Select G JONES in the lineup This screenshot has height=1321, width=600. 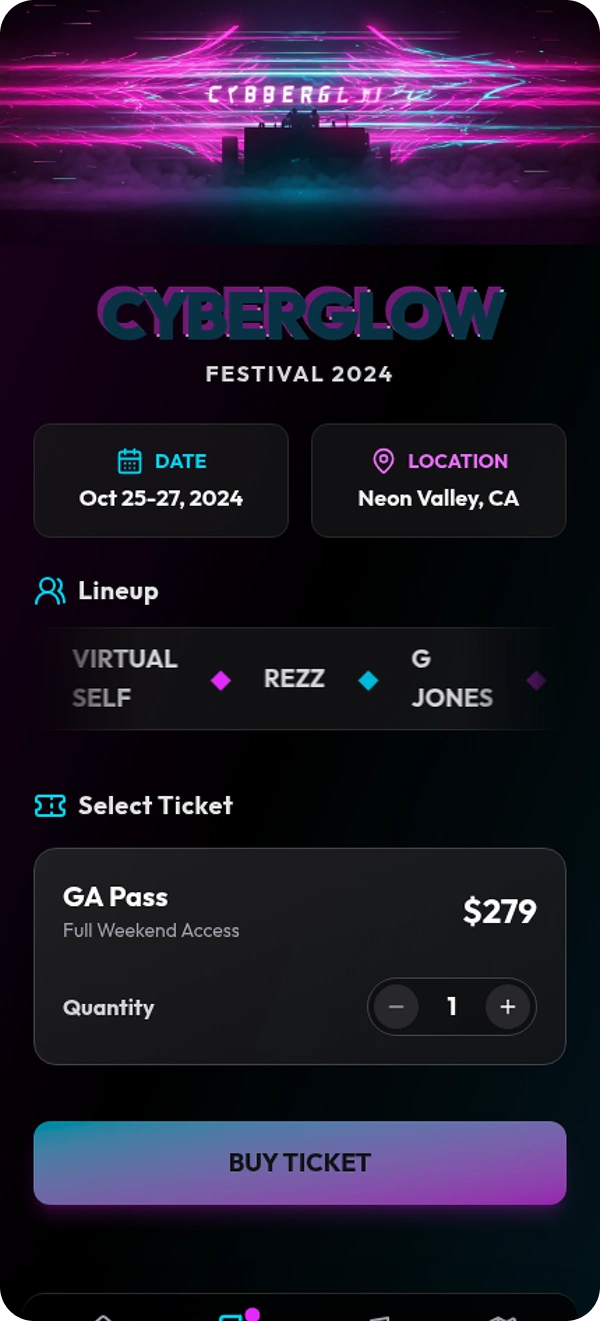(452, 678)
